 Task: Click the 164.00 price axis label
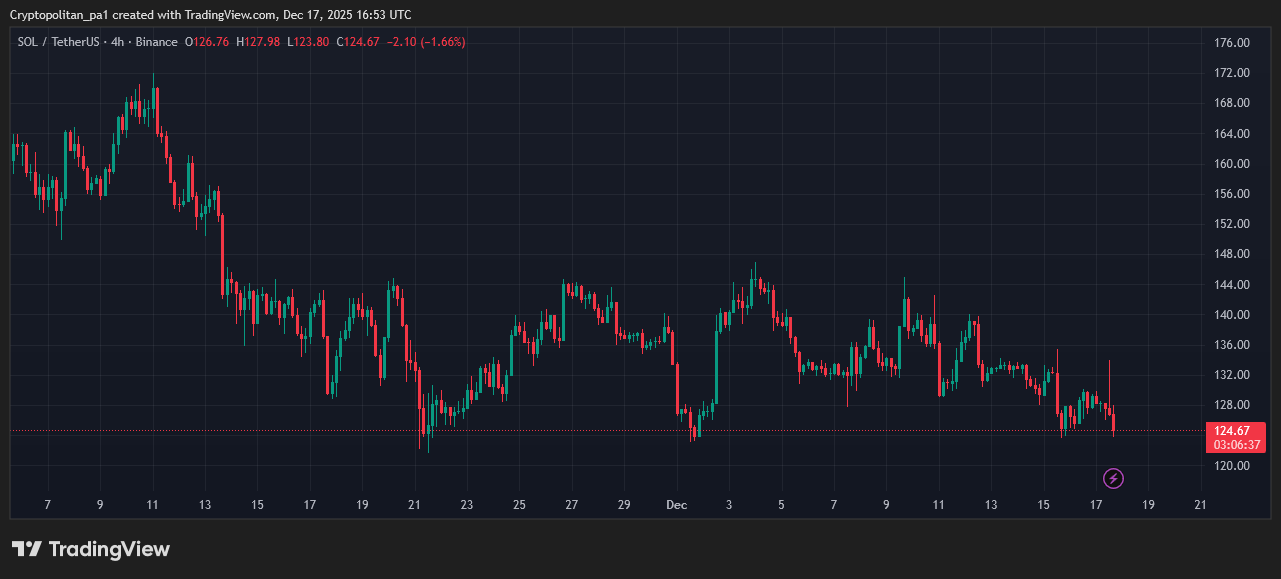[1231, 134]
